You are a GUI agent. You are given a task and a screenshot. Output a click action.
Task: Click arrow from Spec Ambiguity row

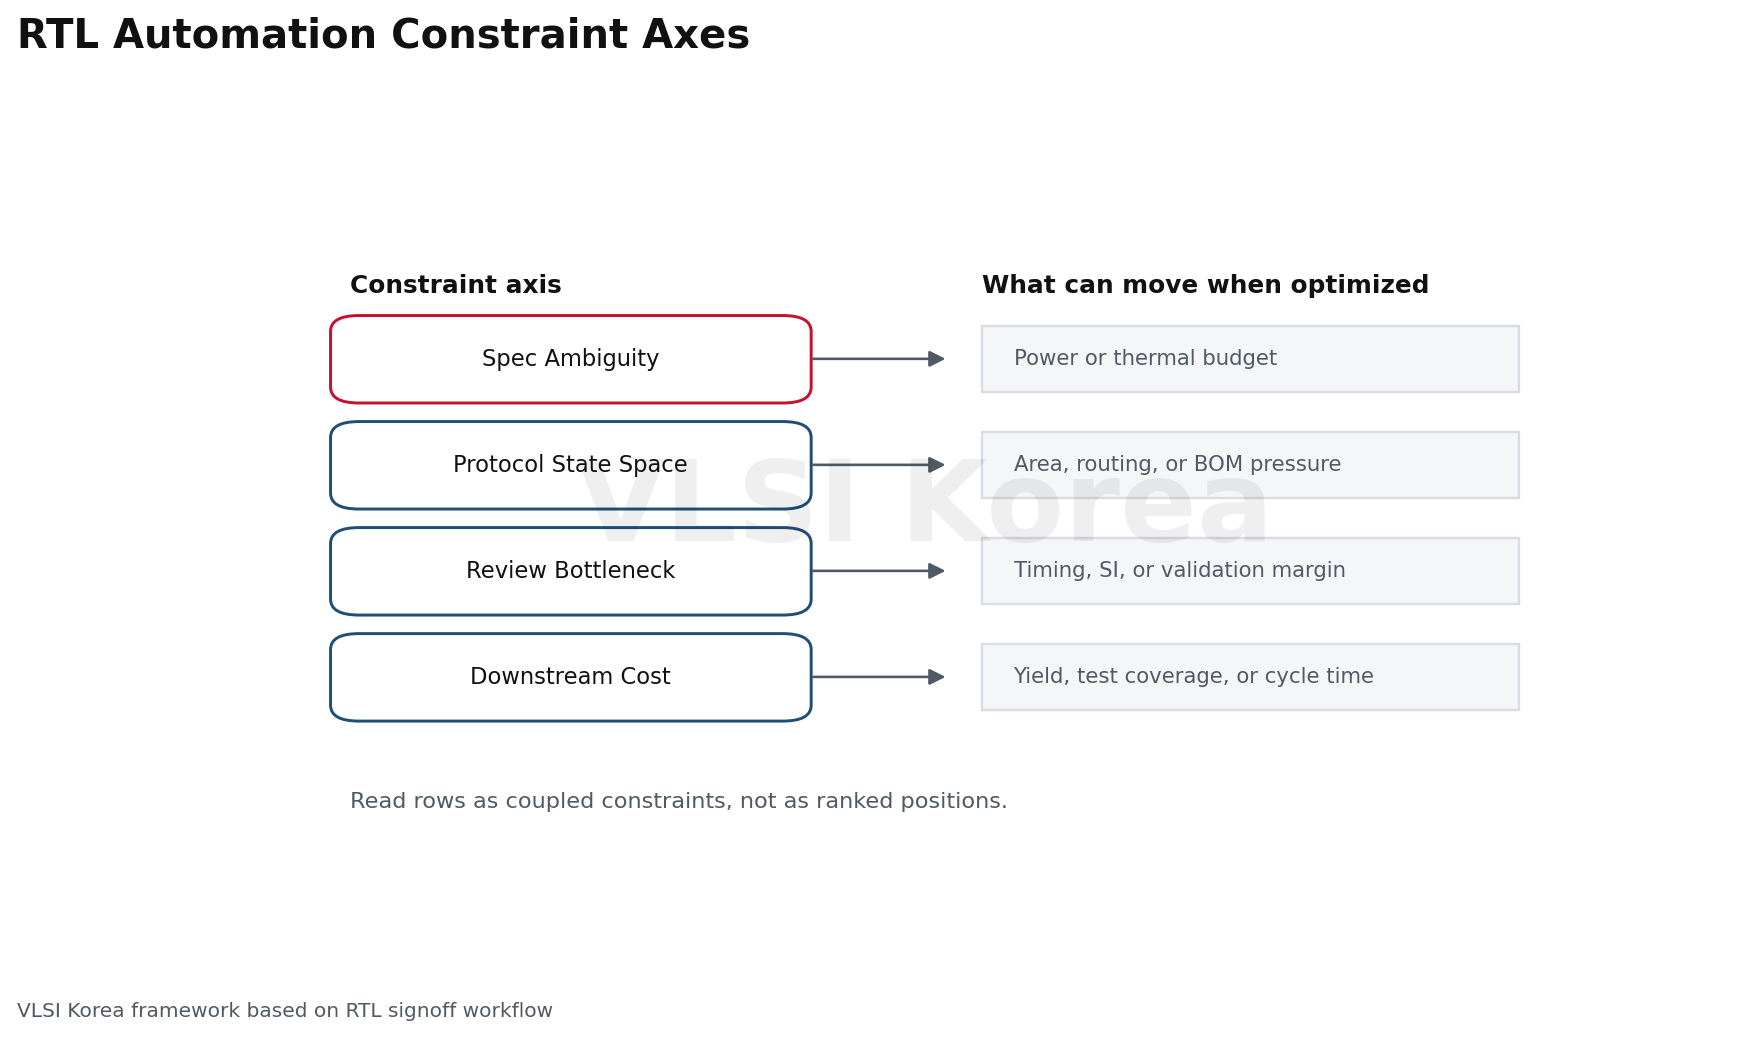pyautogui.click(x=878, y=359)
